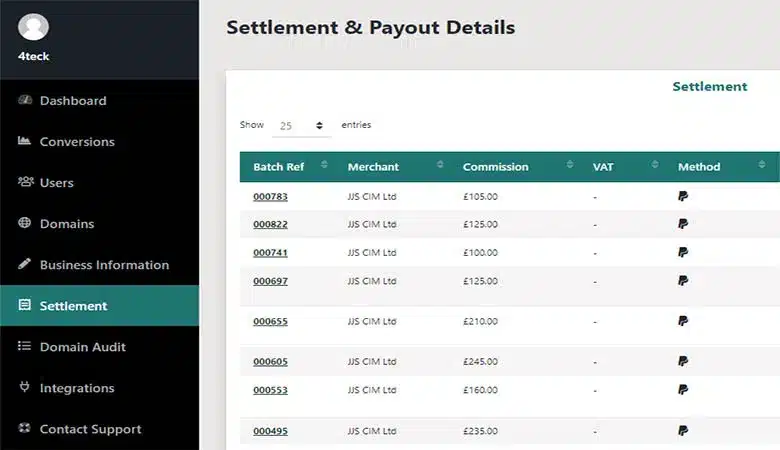780x450 pixels.
Task: Open the Settlement sidebar menu item
Action: click(x=99, y=306)
